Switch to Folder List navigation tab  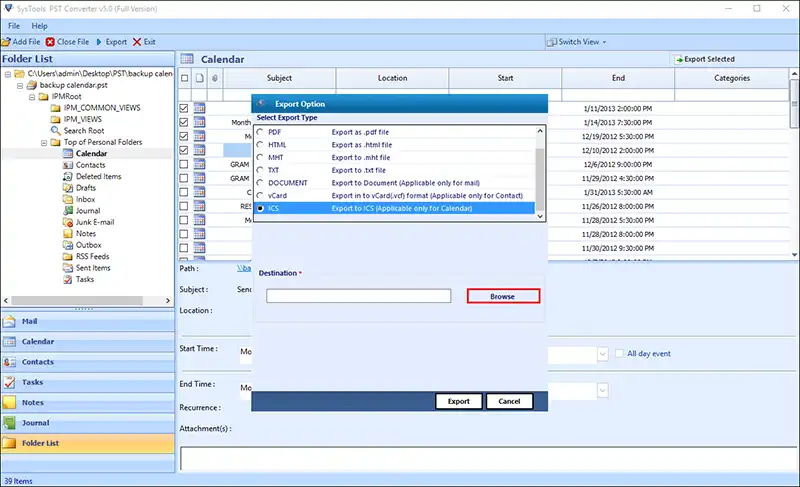click(x=87, y=443)
